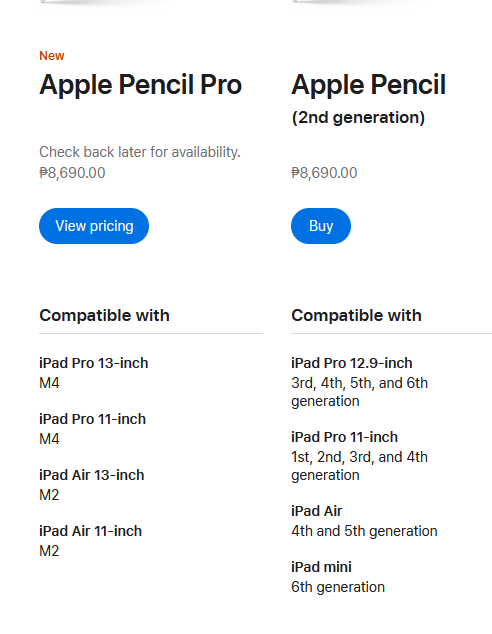
Task: Click Compatible with heading under Pencil Pro
Action: point(104,315)
